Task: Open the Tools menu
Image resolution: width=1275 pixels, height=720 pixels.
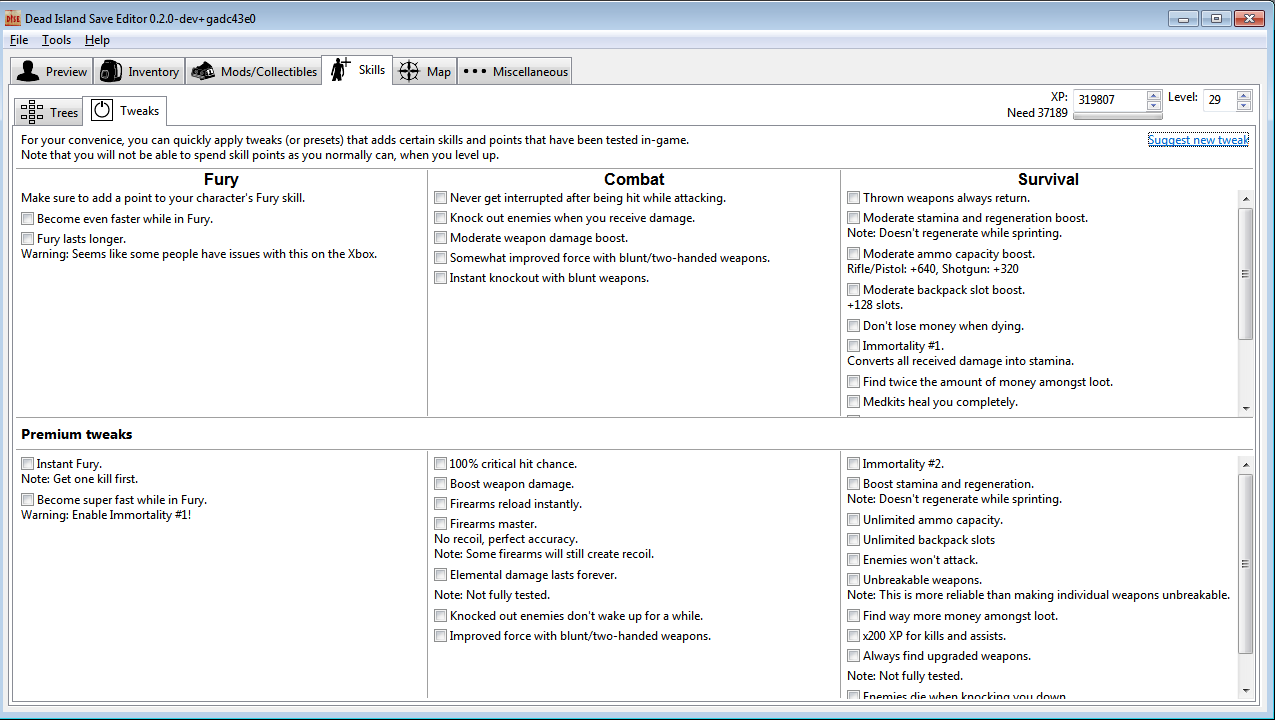Action: point(56,40)
